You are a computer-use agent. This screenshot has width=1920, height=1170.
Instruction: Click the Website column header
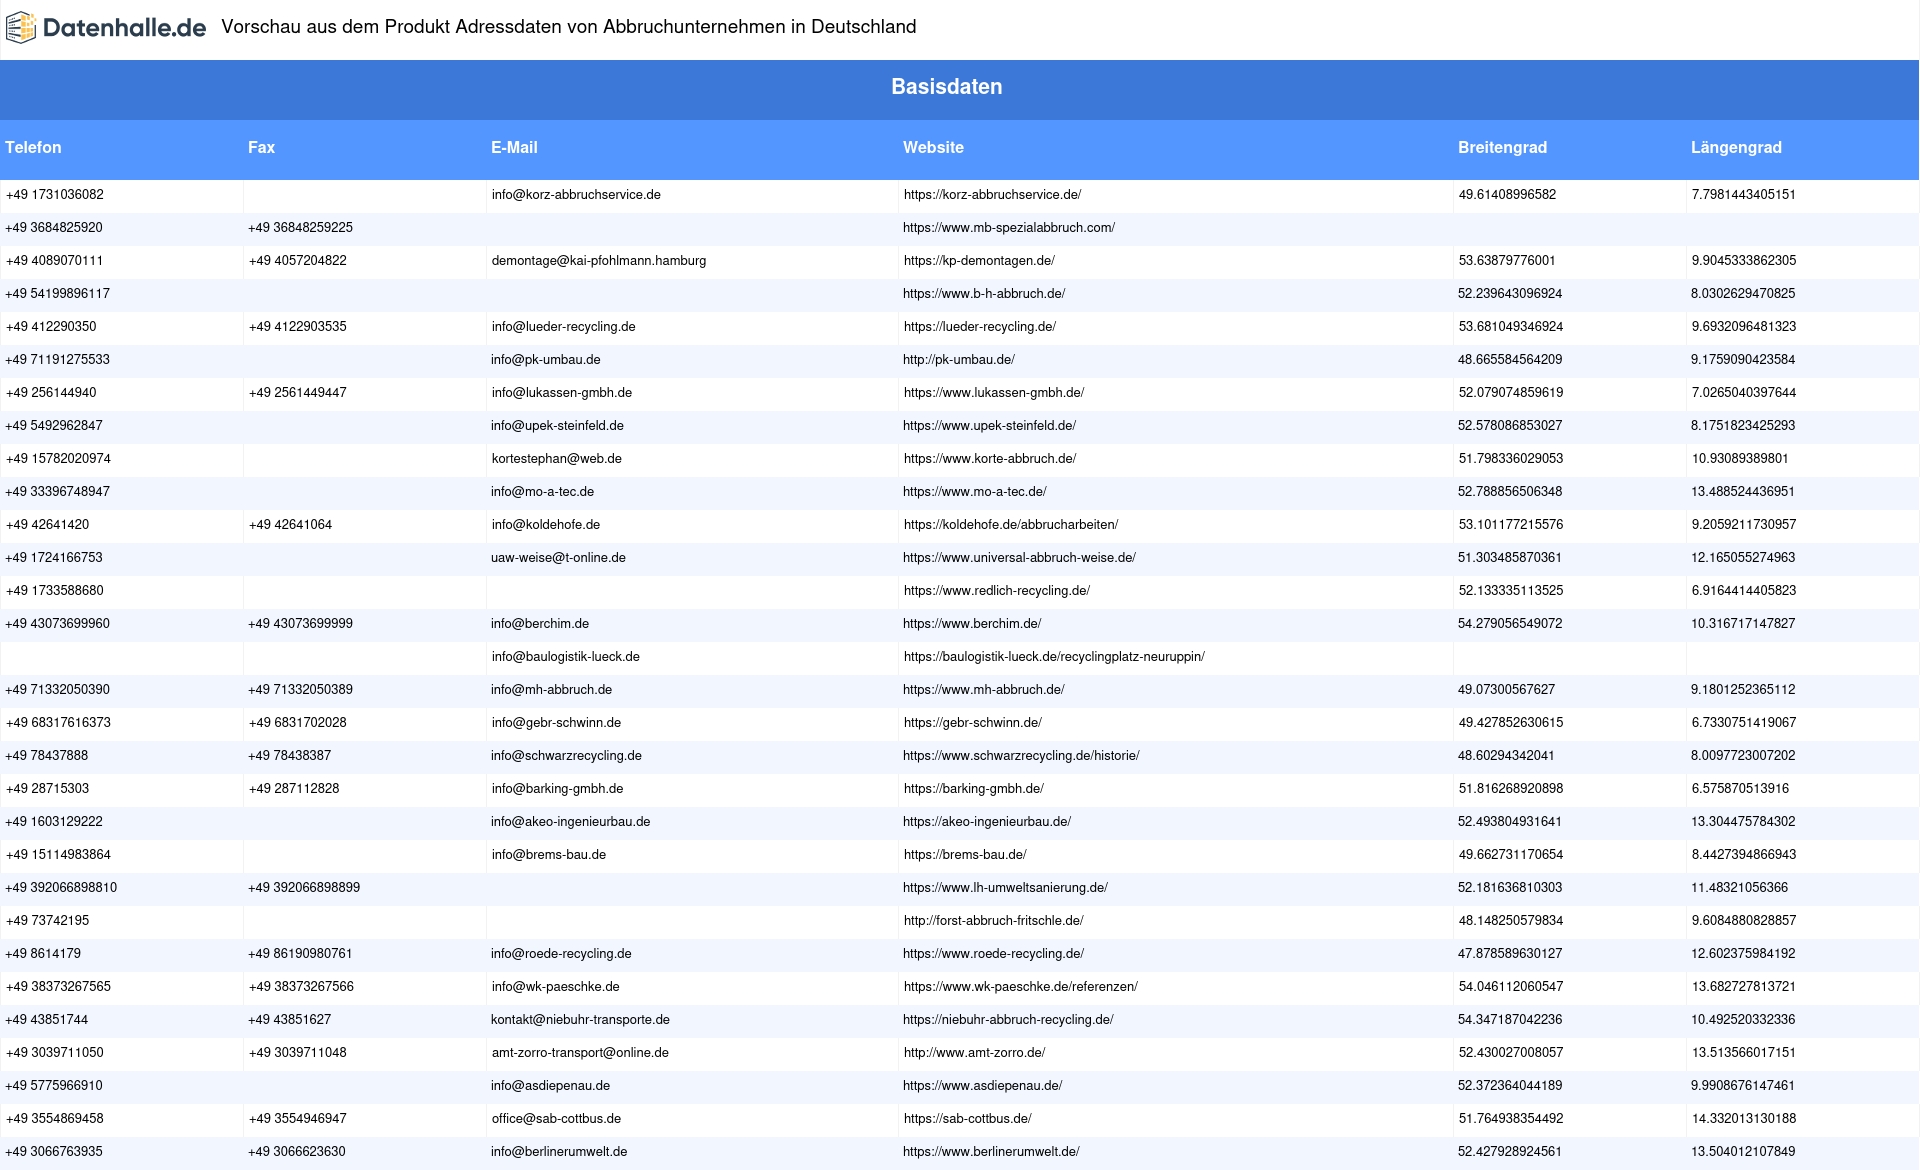point(933,147)
